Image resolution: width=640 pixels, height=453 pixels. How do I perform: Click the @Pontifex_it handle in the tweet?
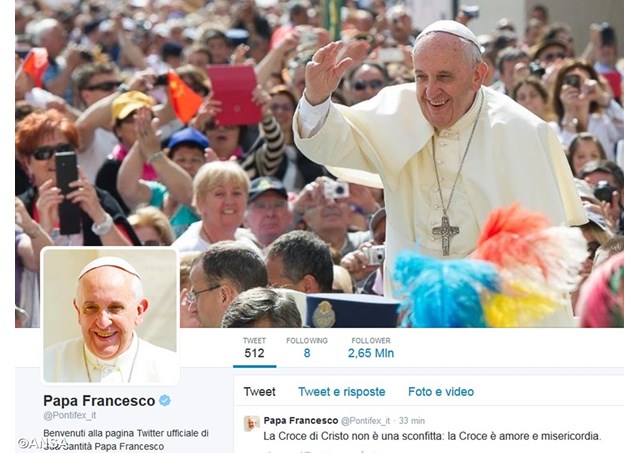pos(365,420)
